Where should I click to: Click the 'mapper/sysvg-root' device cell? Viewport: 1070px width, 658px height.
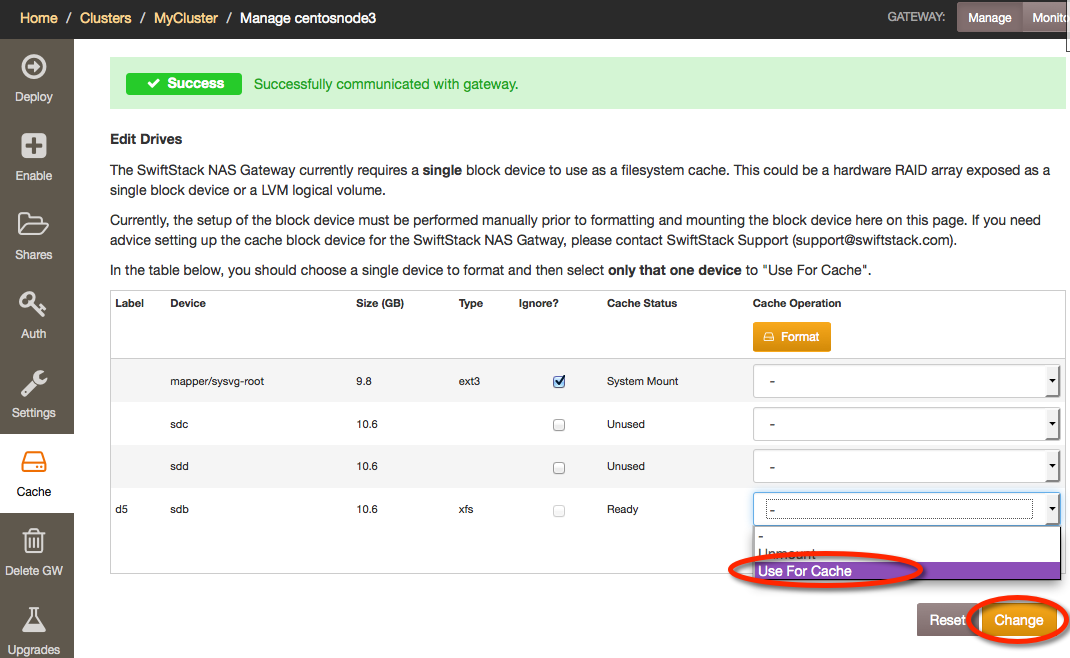[217, 381]
